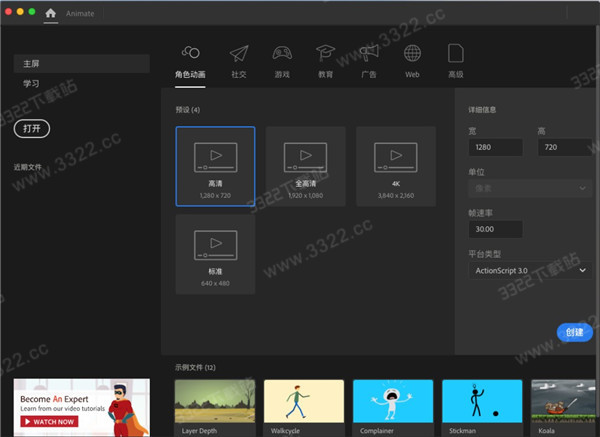Viewport: 600px width, 437px height.
Task: Choose the 高清 1,280 x 720 preset
Action: pos(215,166)
